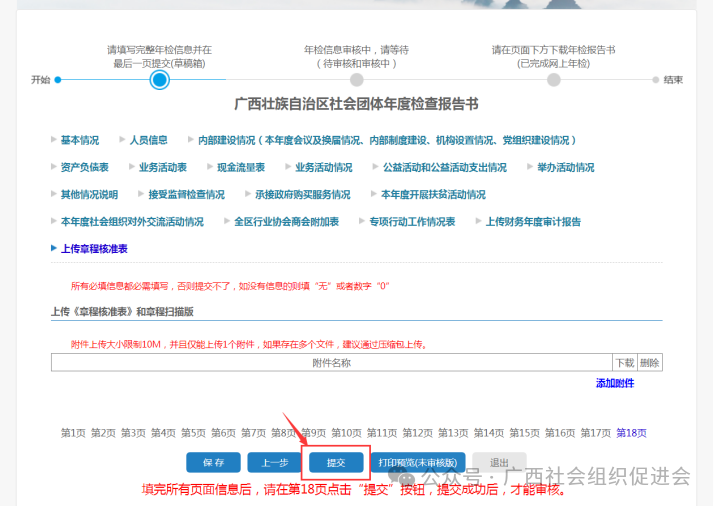This screenshot has width=714, height=506.
Task: Go to page link 第18页
Action: pos(631,433)
